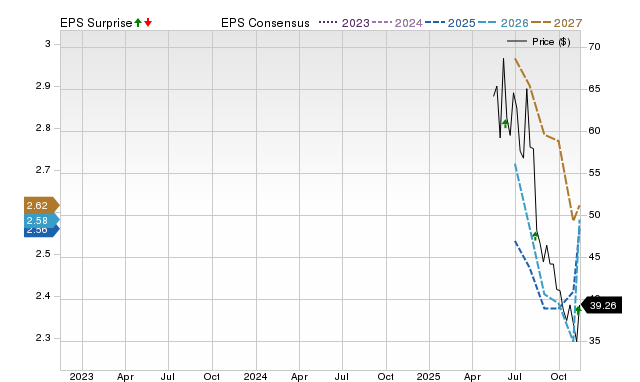Click the 2.7 label on the EPS axis
640x382 pixels.
[43, 170]
